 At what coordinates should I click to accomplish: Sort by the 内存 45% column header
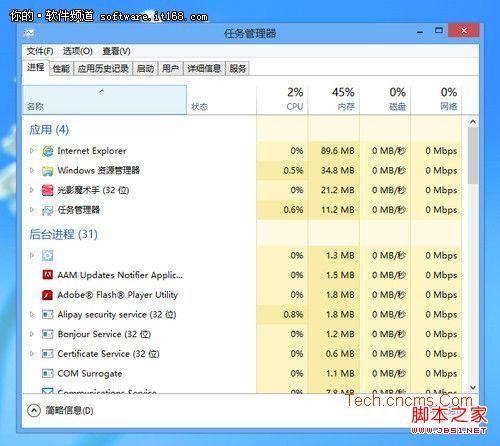coord(334,100)
